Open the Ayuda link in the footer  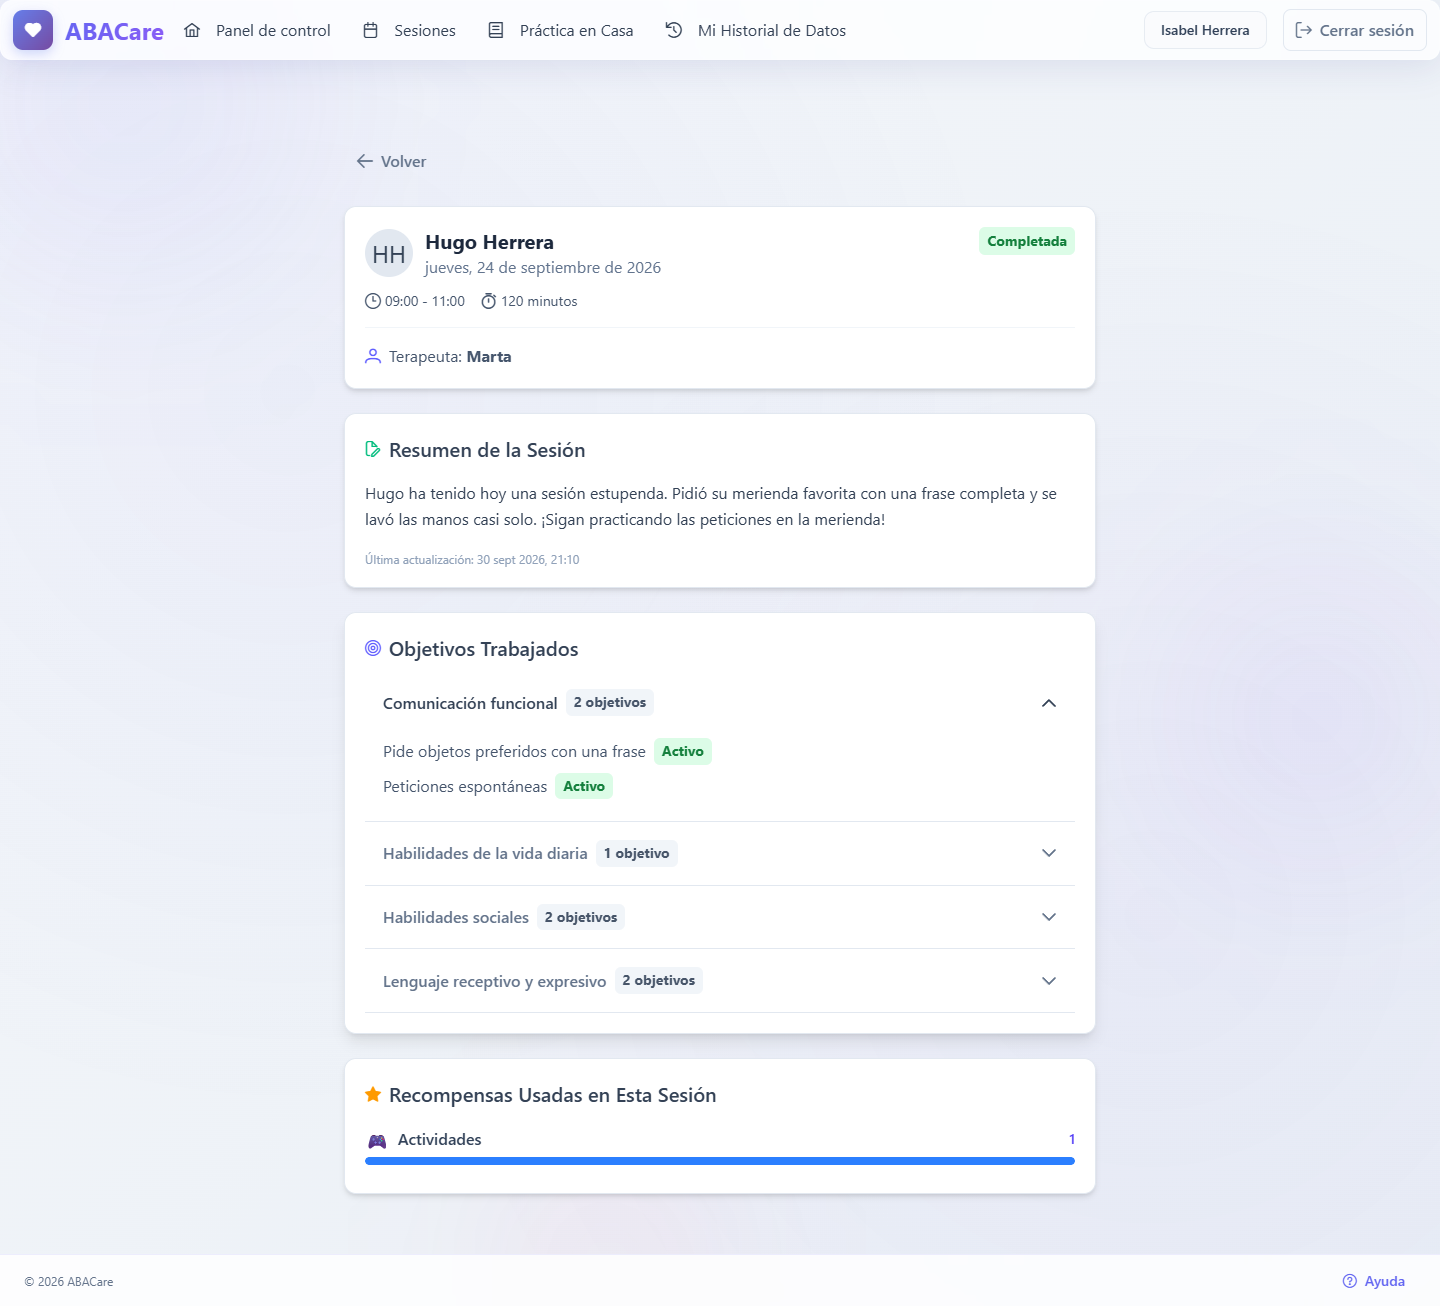1373,1281
